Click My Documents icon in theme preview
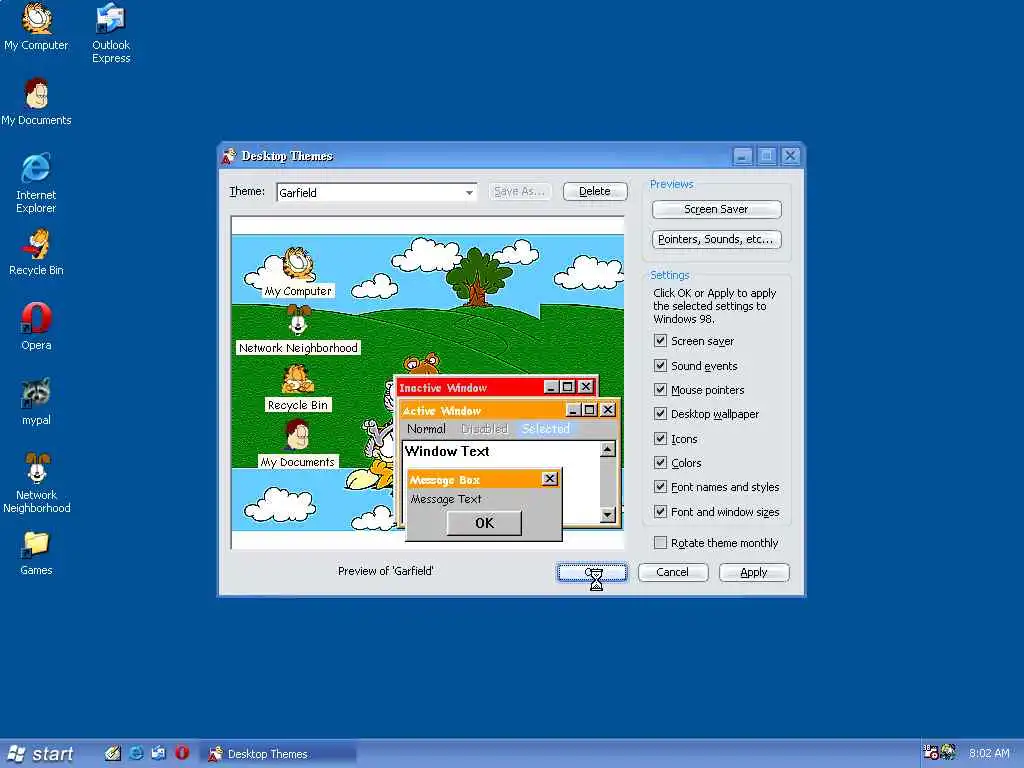The image size is (1024, 768). 298,434
